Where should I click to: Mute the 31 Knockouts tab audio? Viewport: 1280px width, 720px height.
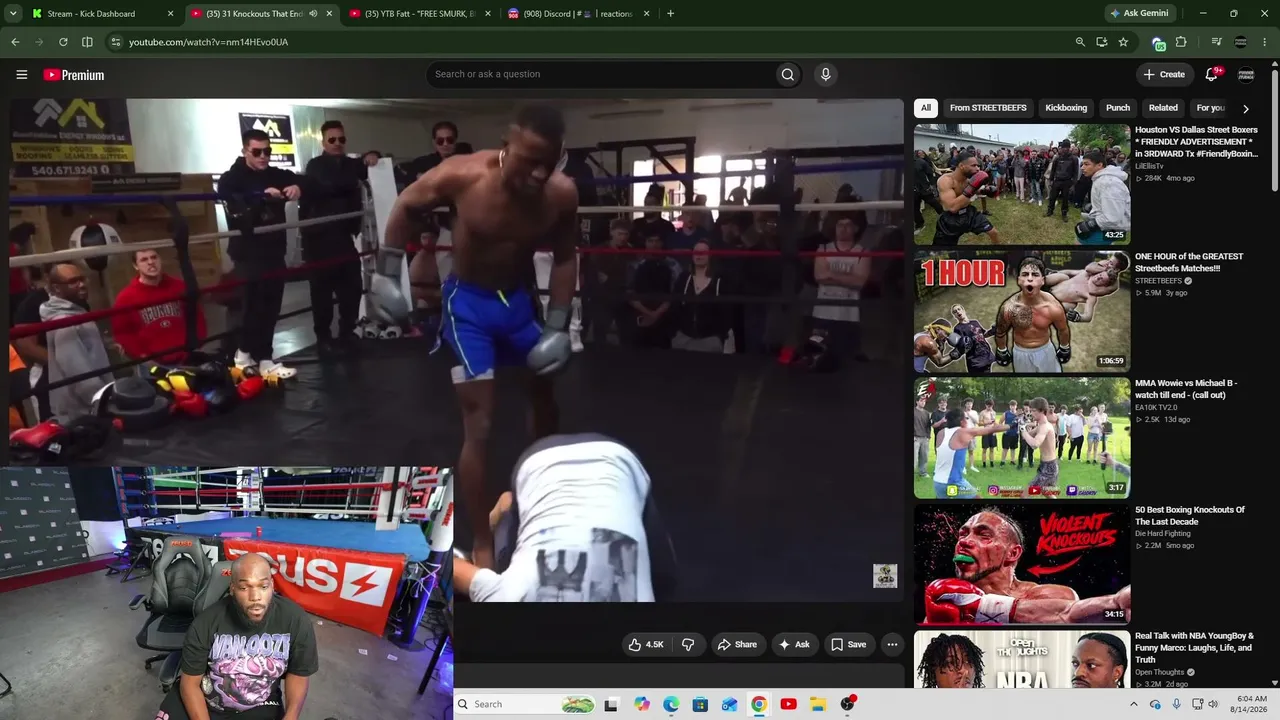313,14
